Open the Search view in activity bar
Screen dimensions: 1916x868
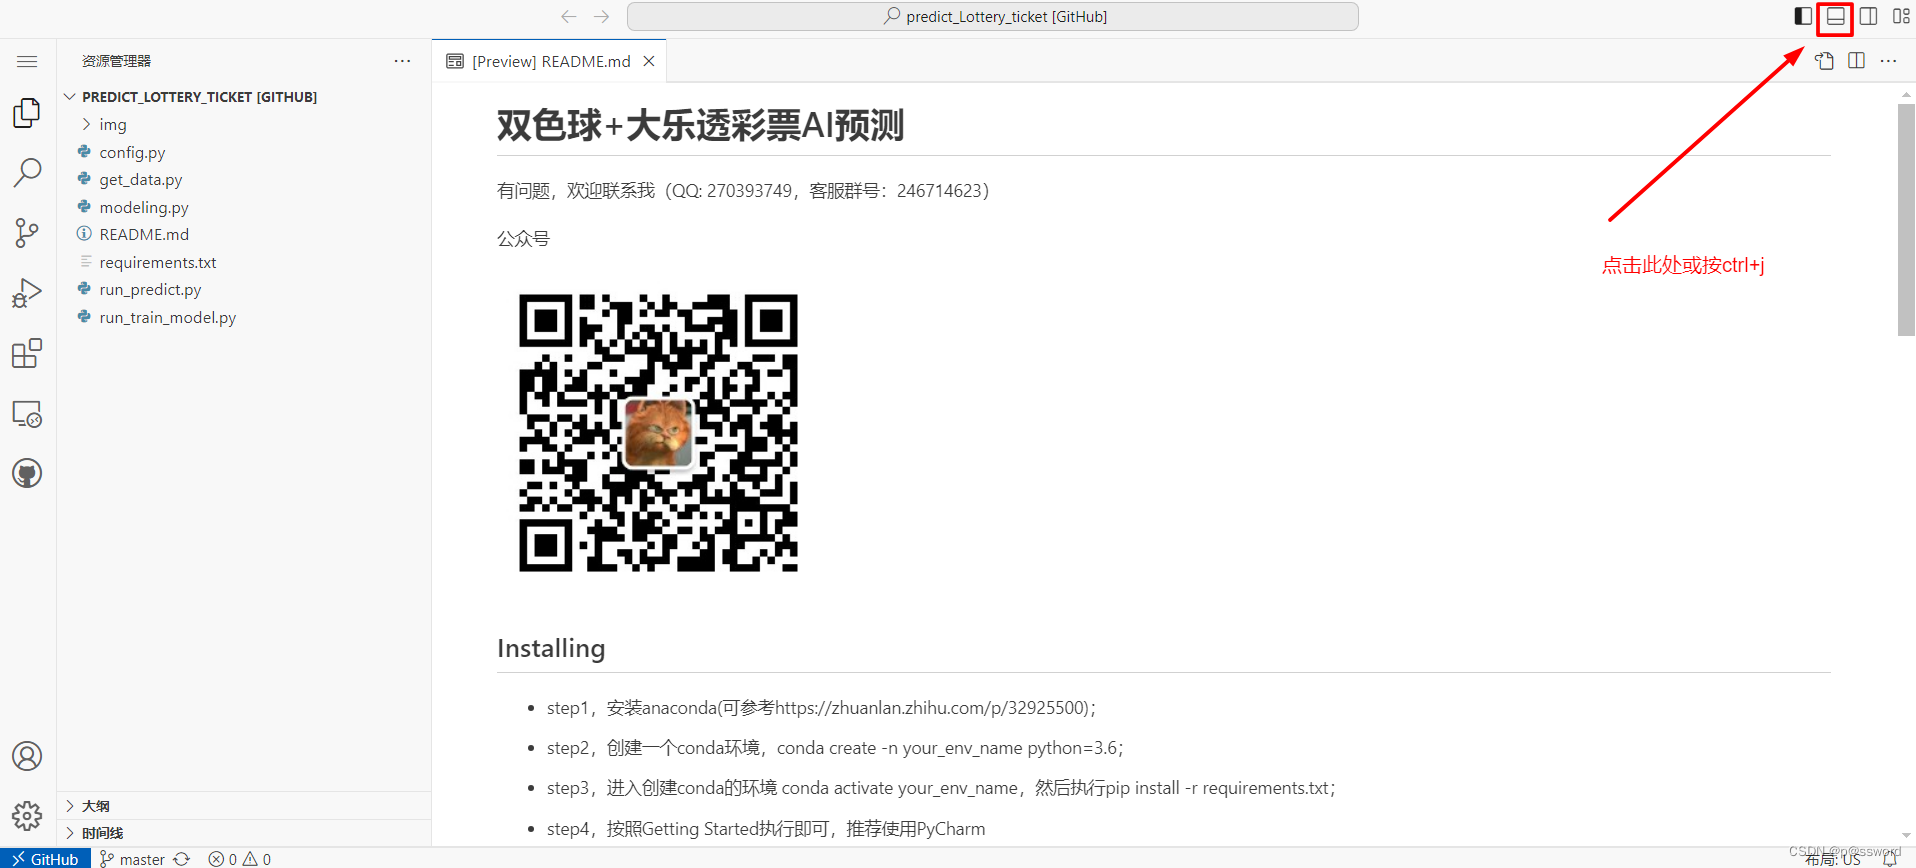(27, 172)
